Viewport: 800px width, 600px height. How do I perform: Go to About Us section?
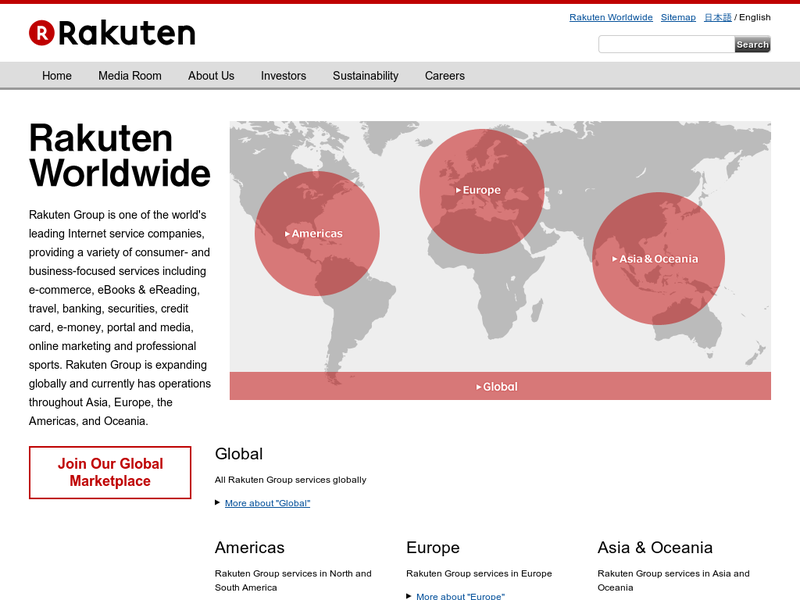[x=211, y=76]
